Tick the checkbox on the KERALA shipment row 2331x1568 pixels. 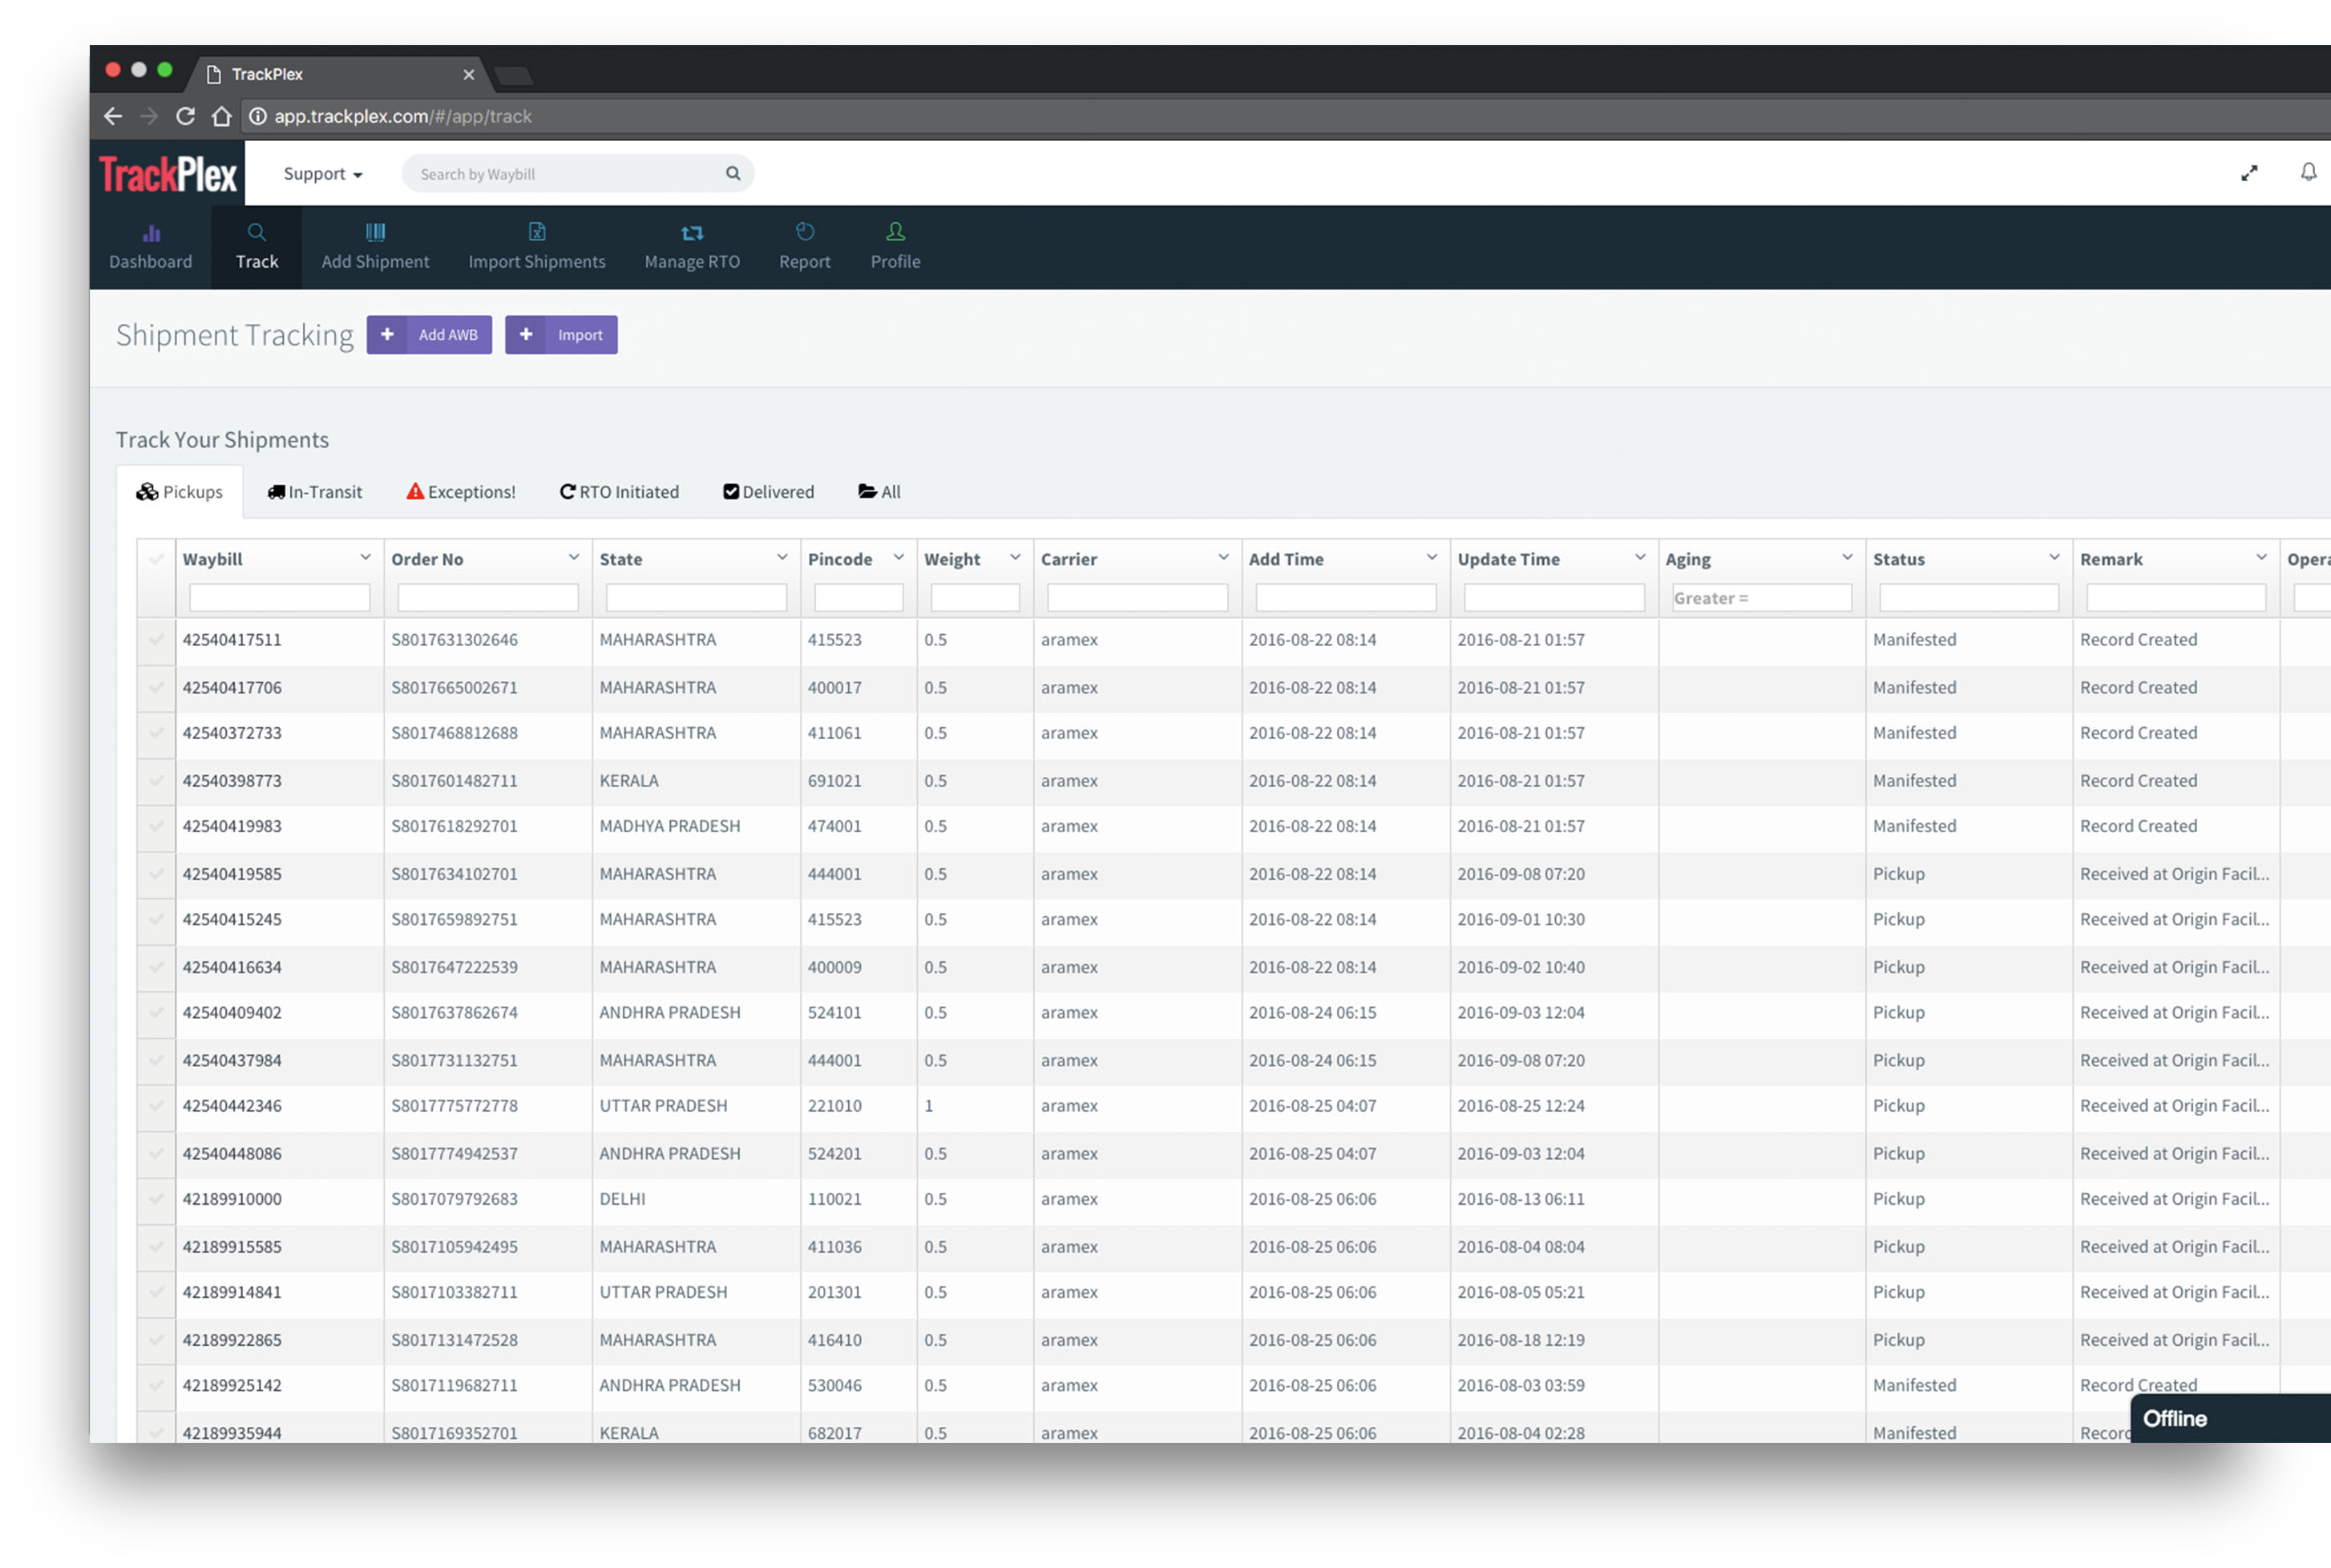[x=156, y=781]
